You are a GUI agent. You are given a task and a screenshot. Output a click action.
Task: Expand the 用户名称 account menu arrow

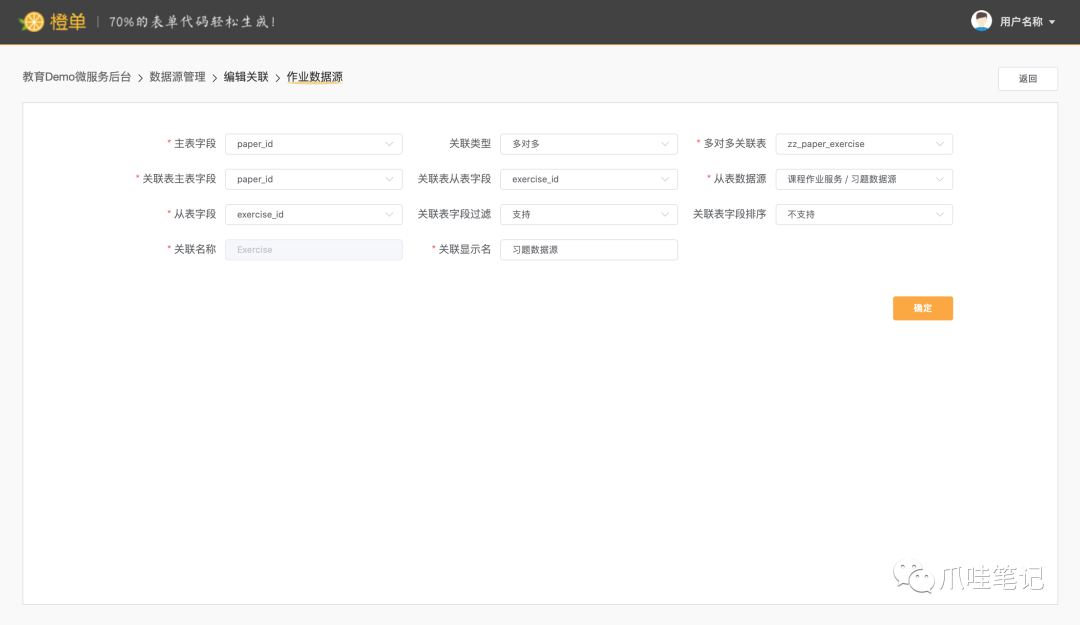tap(1052, 22)
